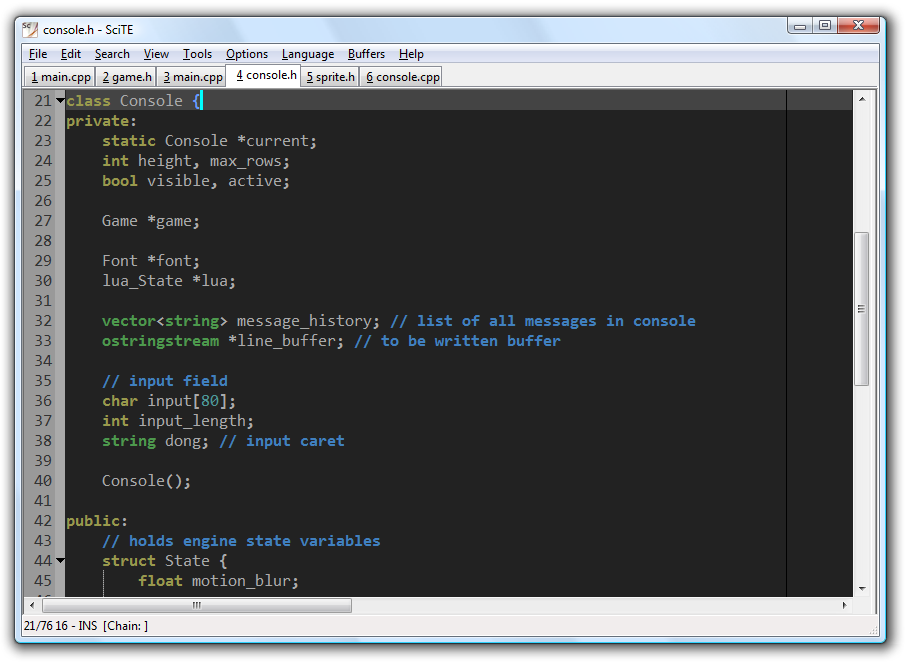Click the vertical scrollbar up arrow
Image resolution: width=914 pixels, height=668 pixels.
862,100
